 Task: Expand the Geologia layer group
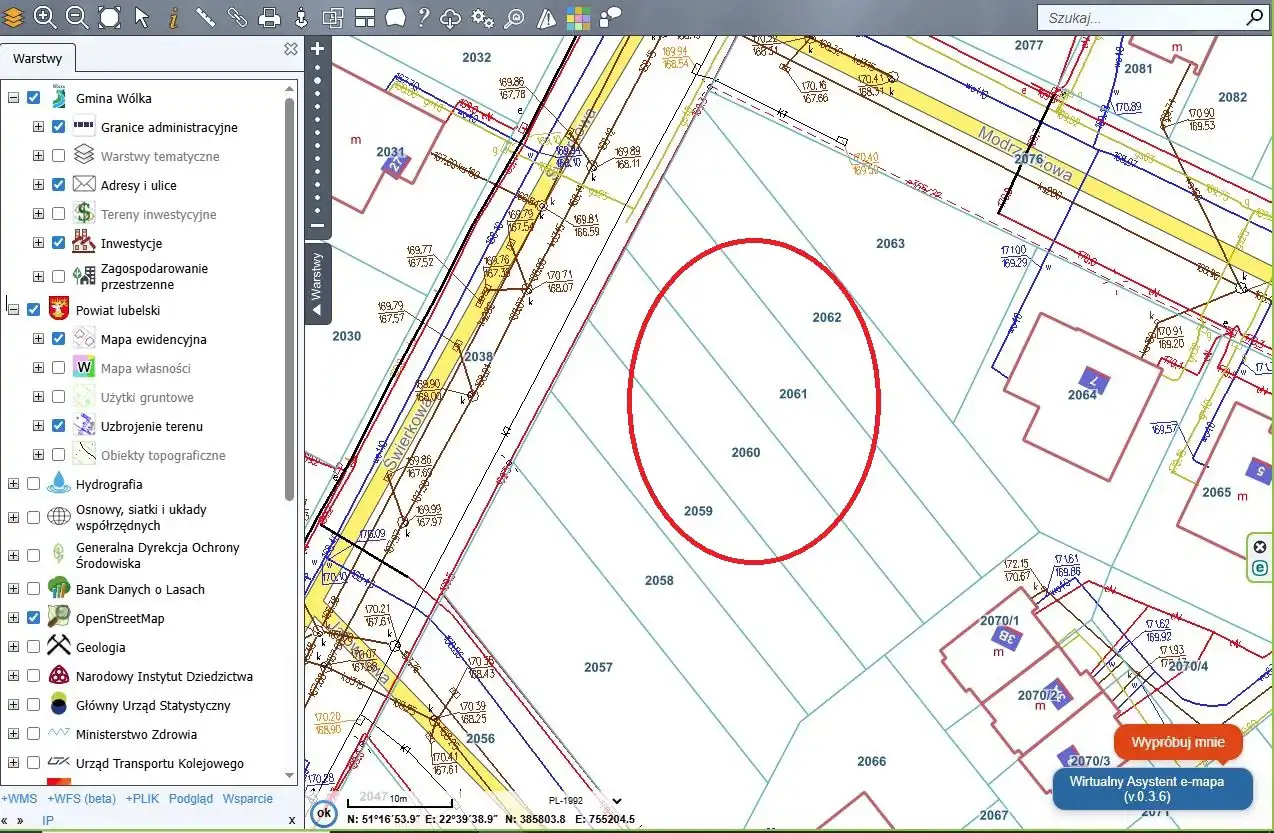click(x=13, y=647)
